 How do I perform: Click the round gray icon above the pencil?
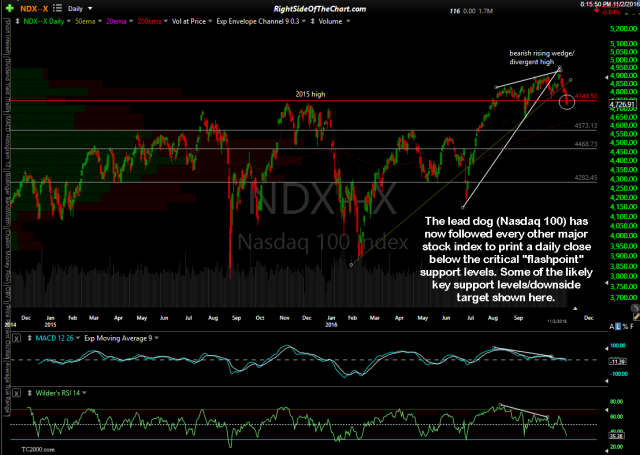[x=636, y=308]
